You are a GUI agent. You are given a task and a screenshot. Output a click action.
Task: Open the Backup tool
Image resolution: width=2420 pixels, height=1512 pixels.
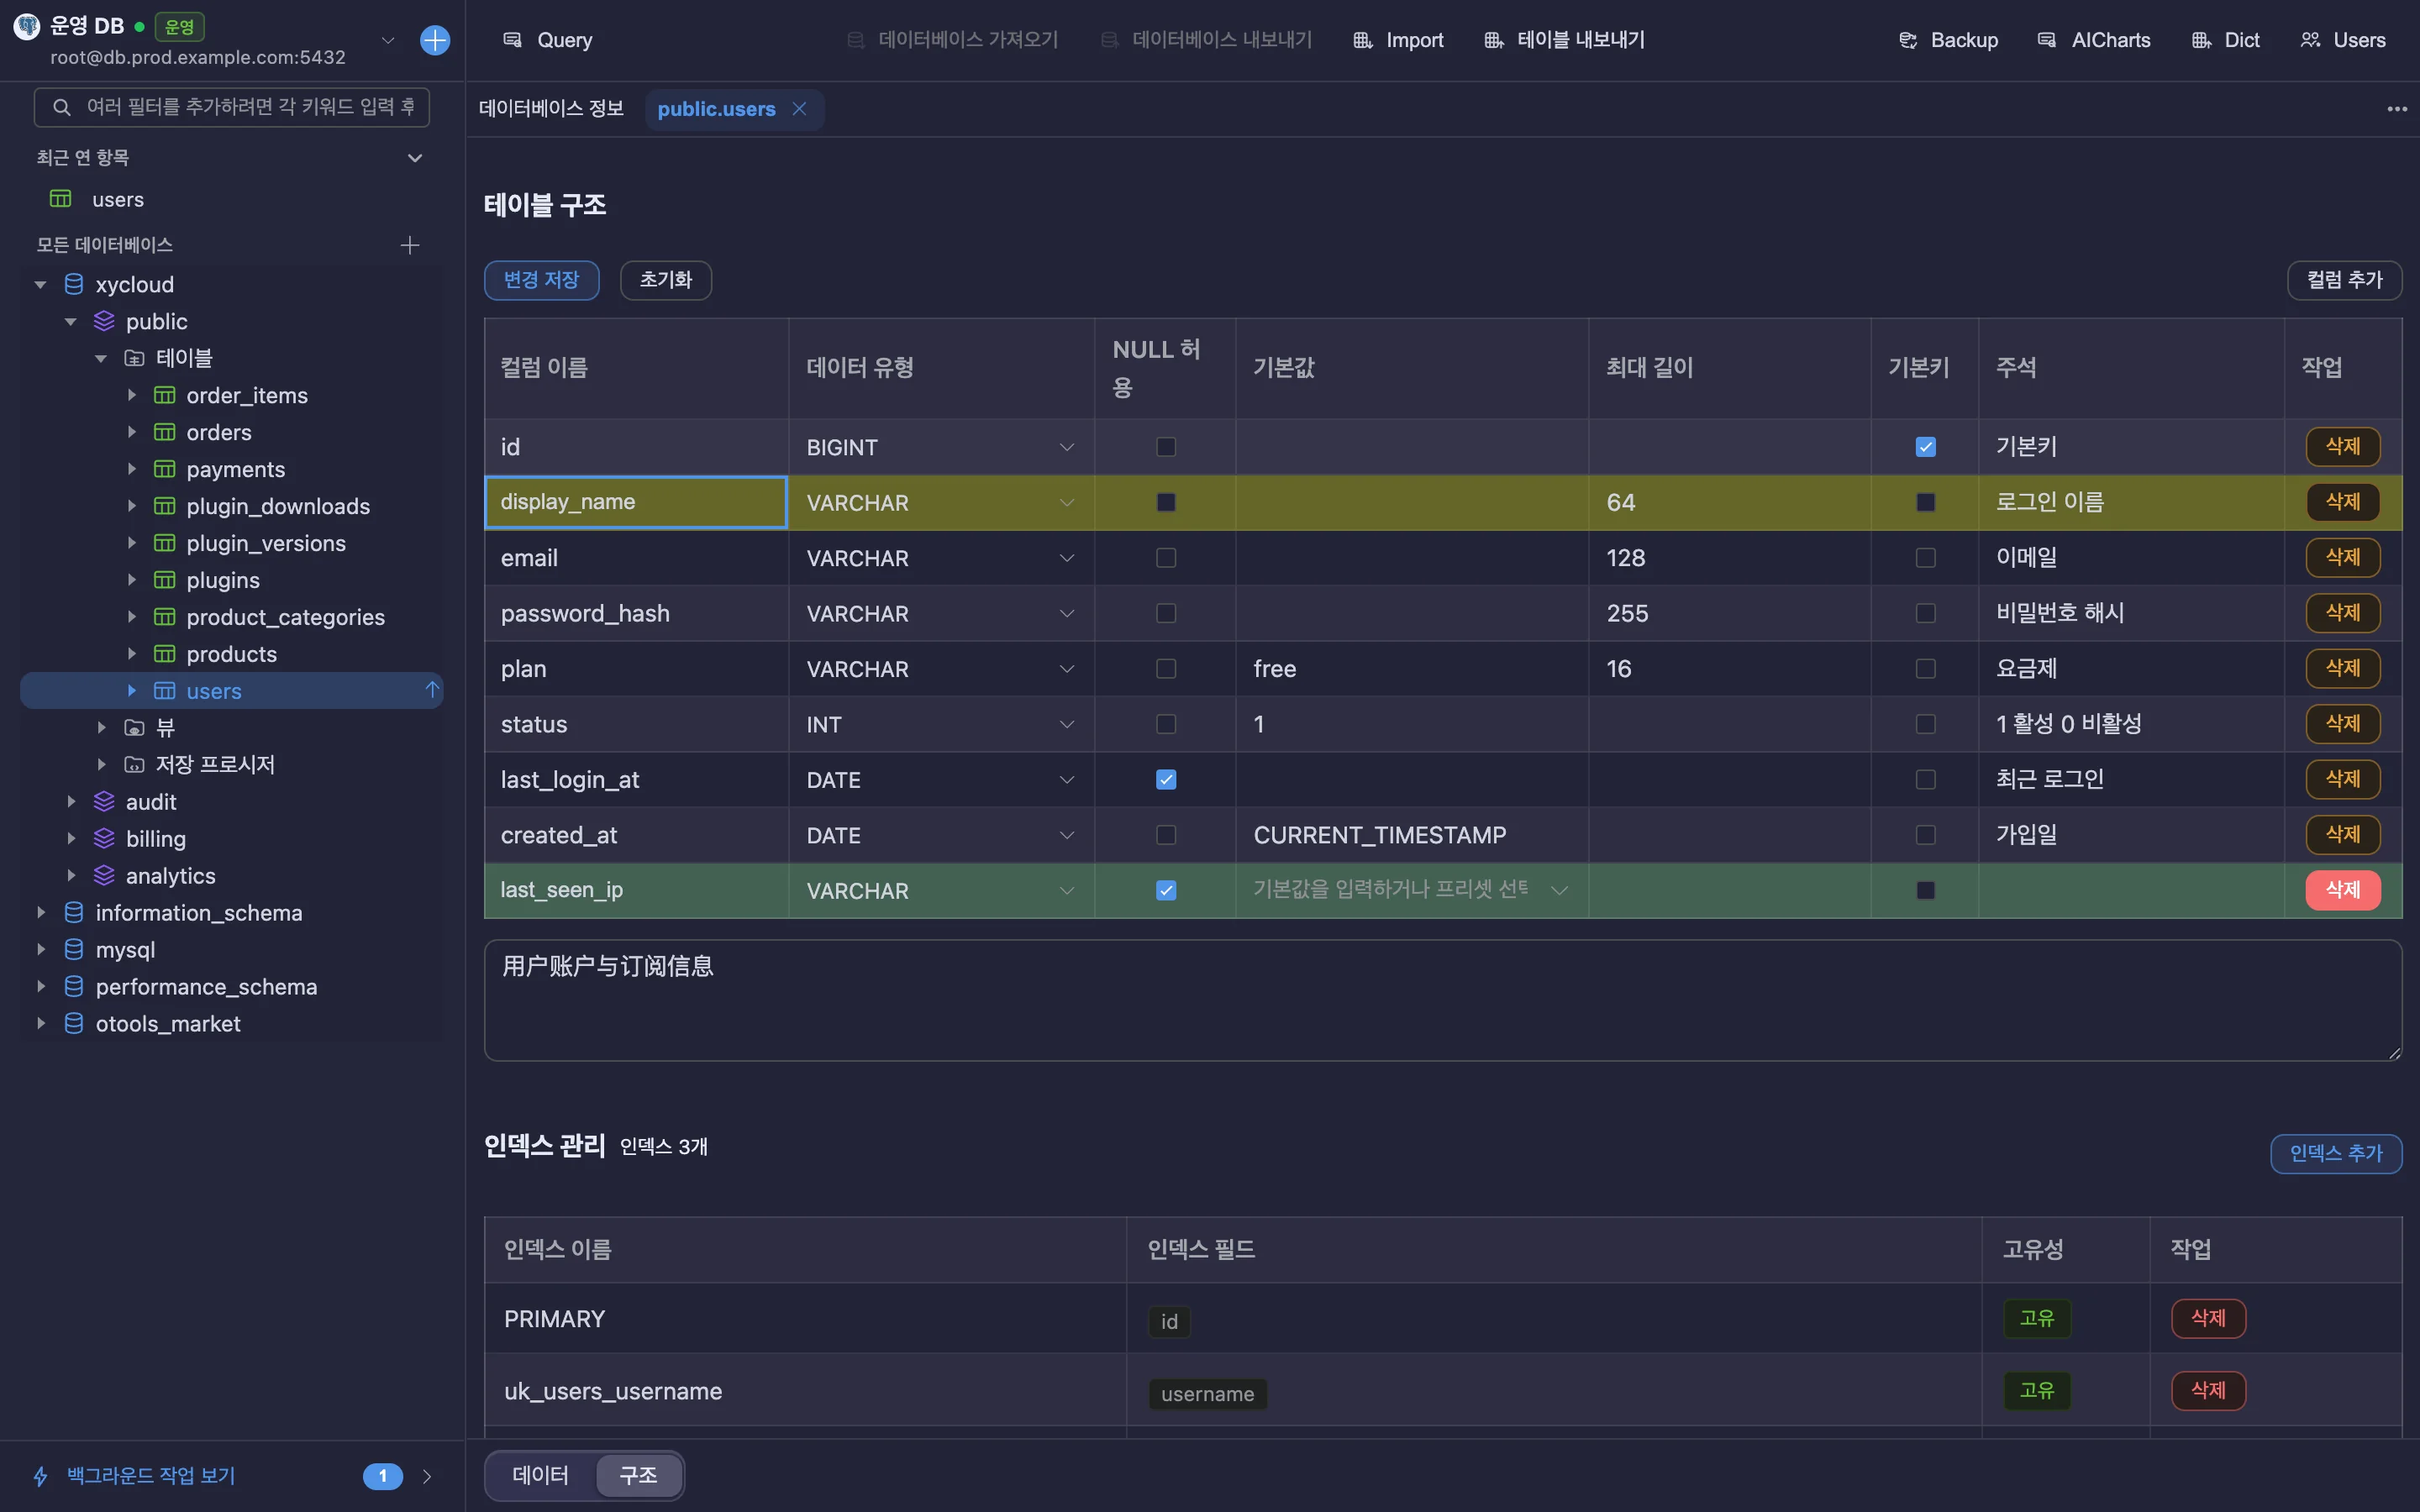click(1948, 40)
